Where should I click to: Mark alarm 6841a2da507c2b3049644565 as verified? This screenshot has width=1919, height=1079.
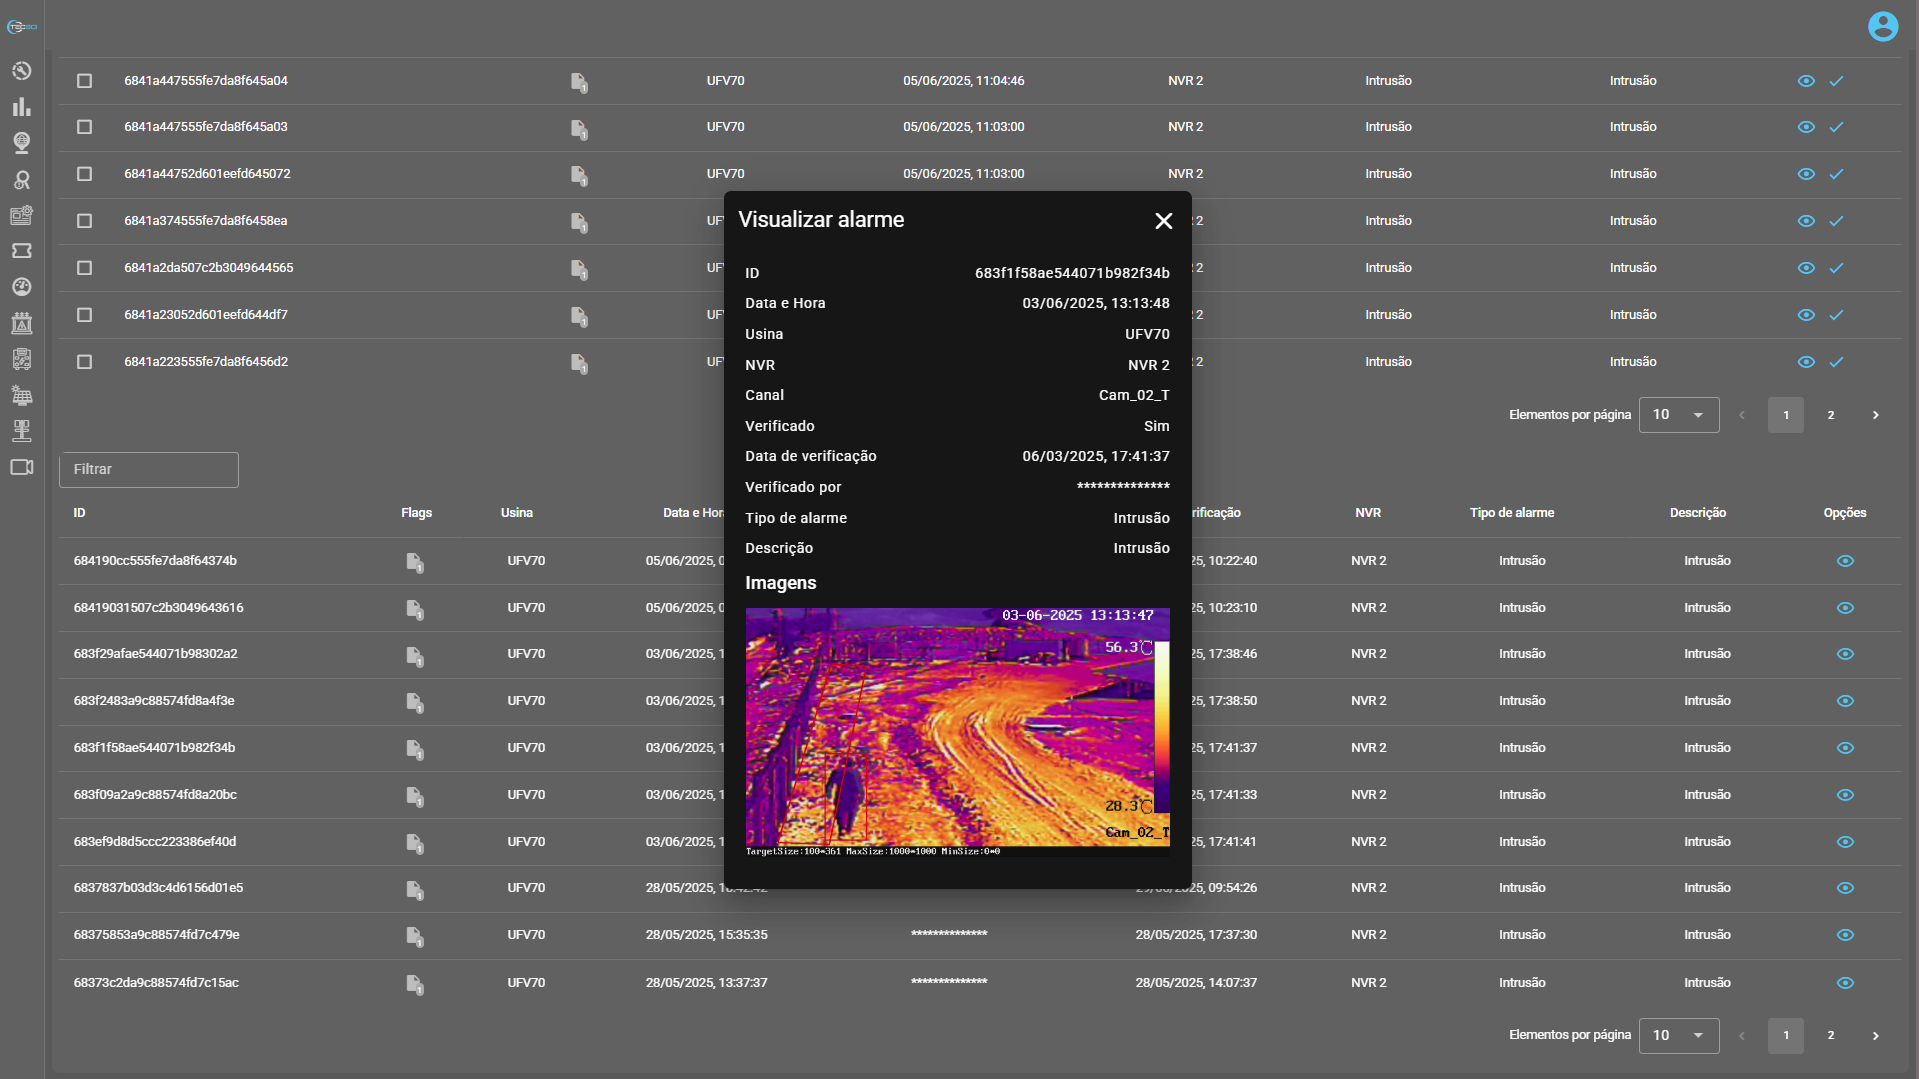1836,268
